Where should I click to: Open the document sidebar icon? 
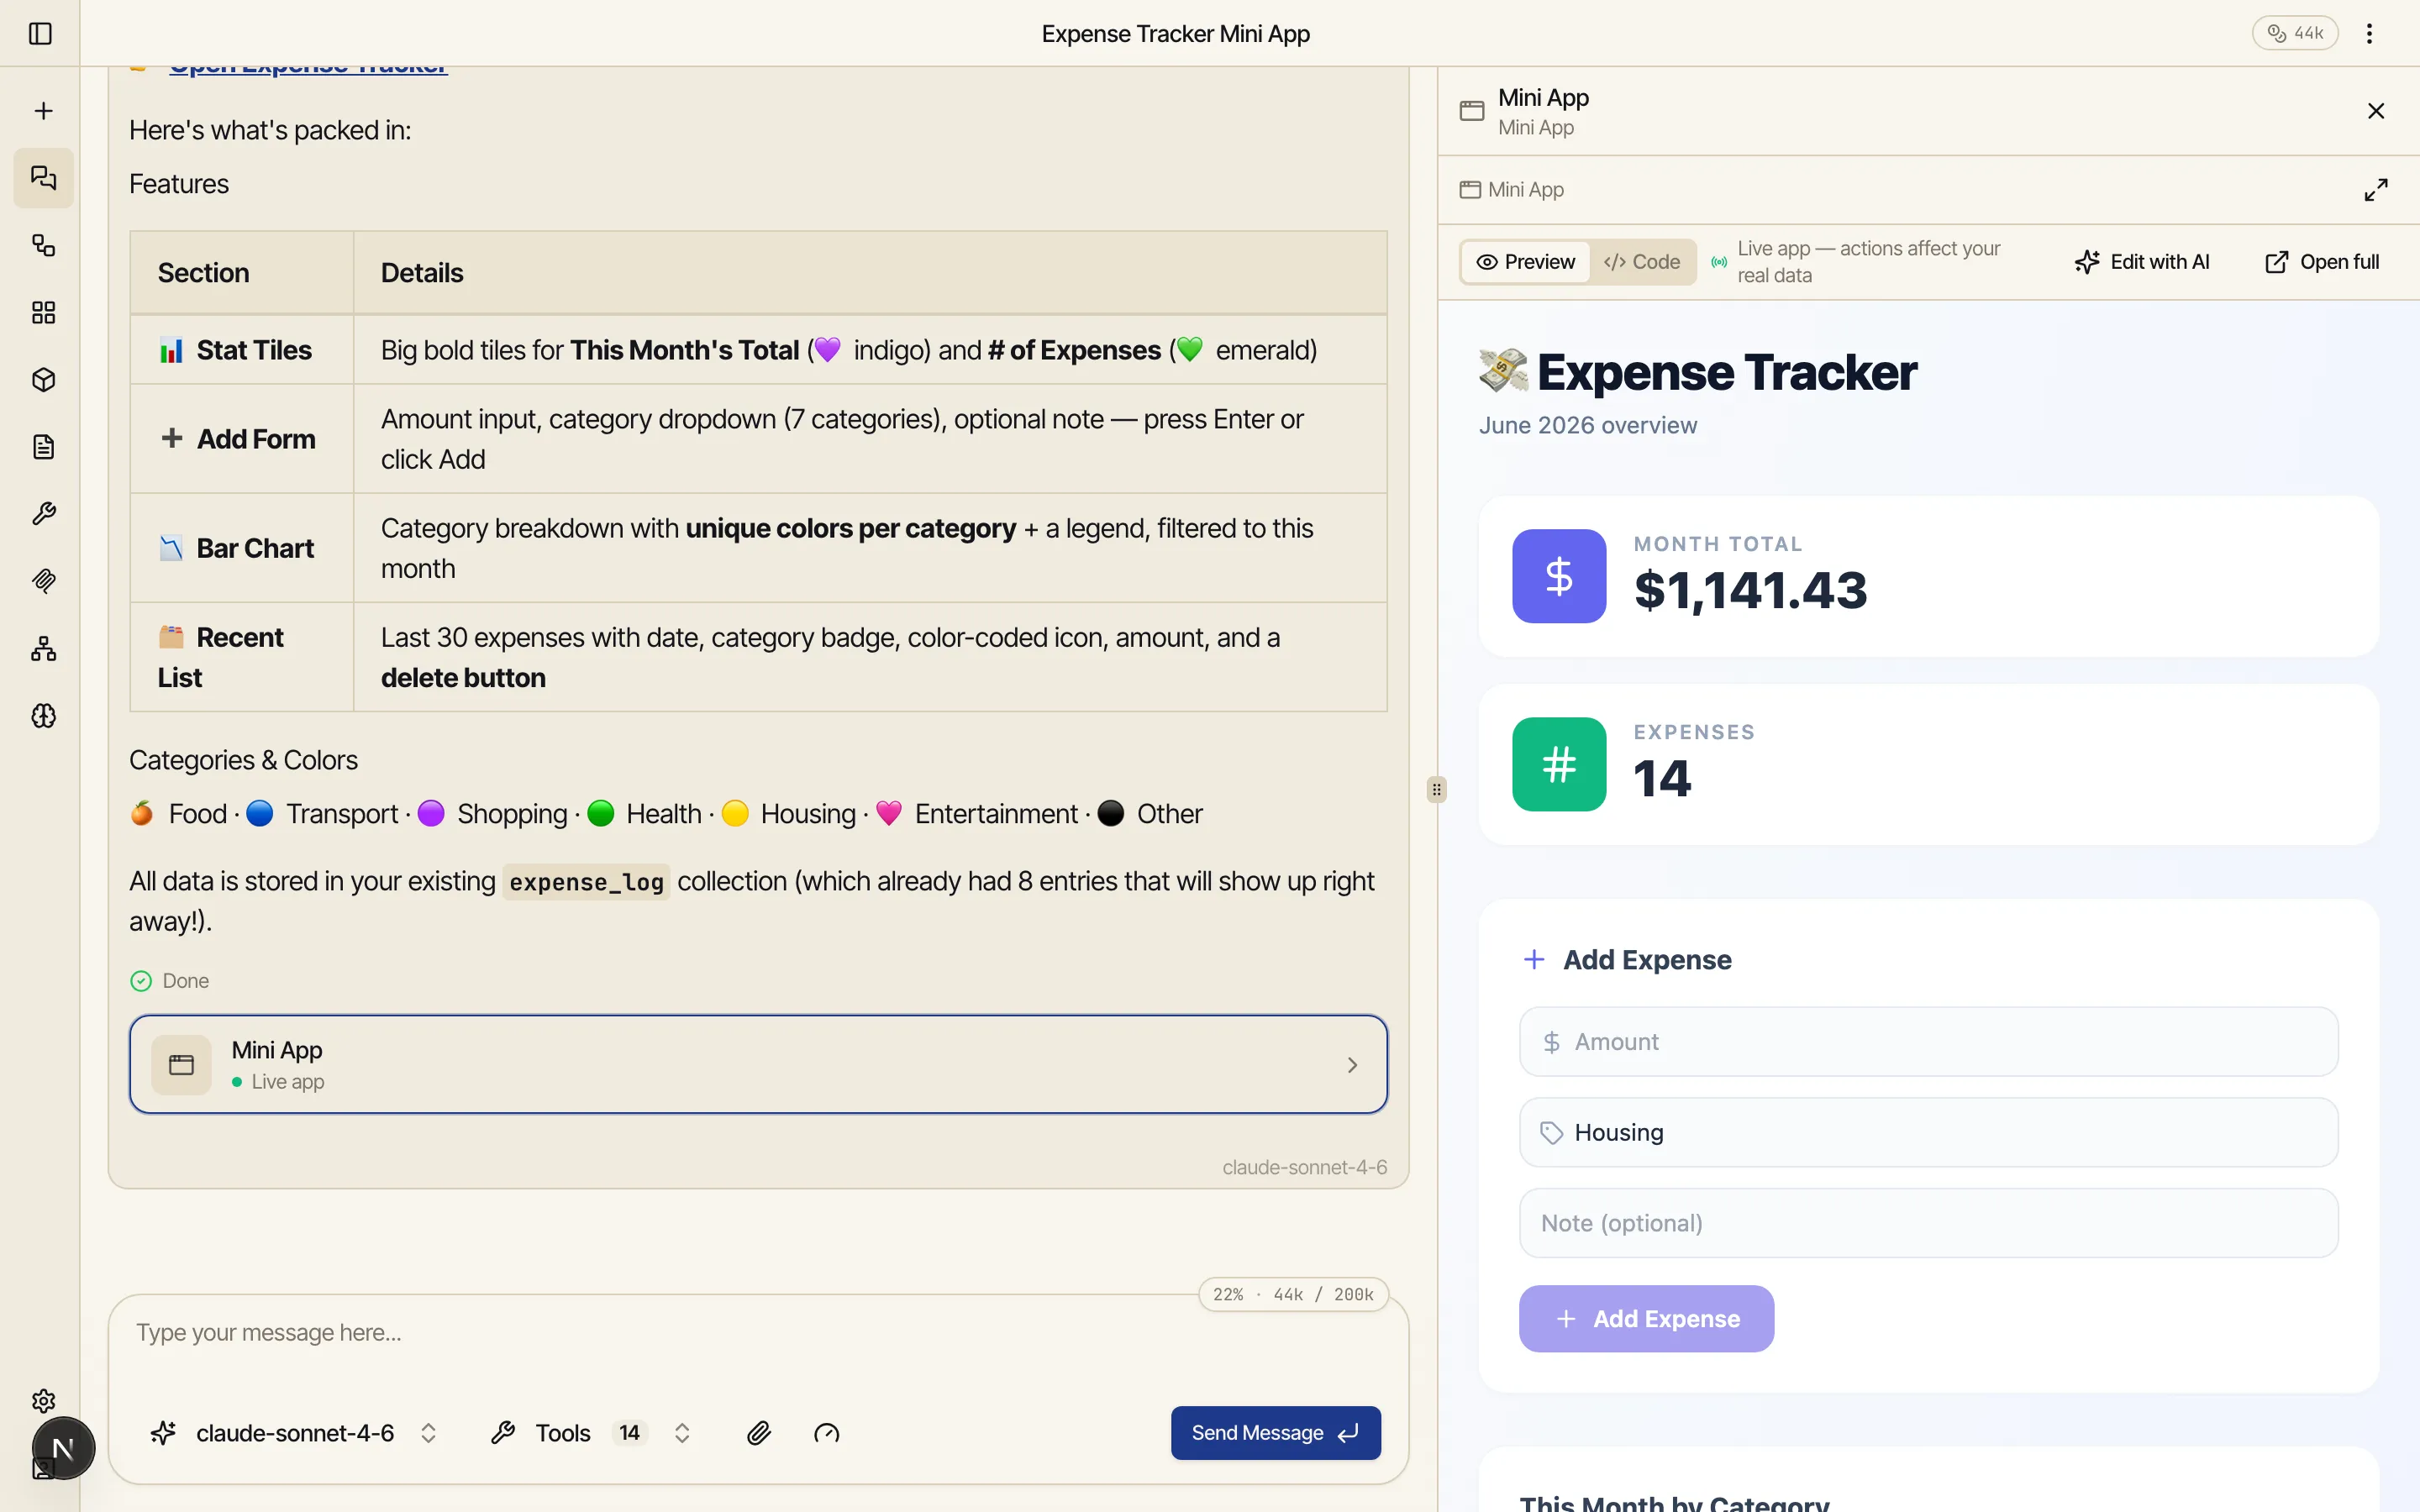(x=43, y=447)
